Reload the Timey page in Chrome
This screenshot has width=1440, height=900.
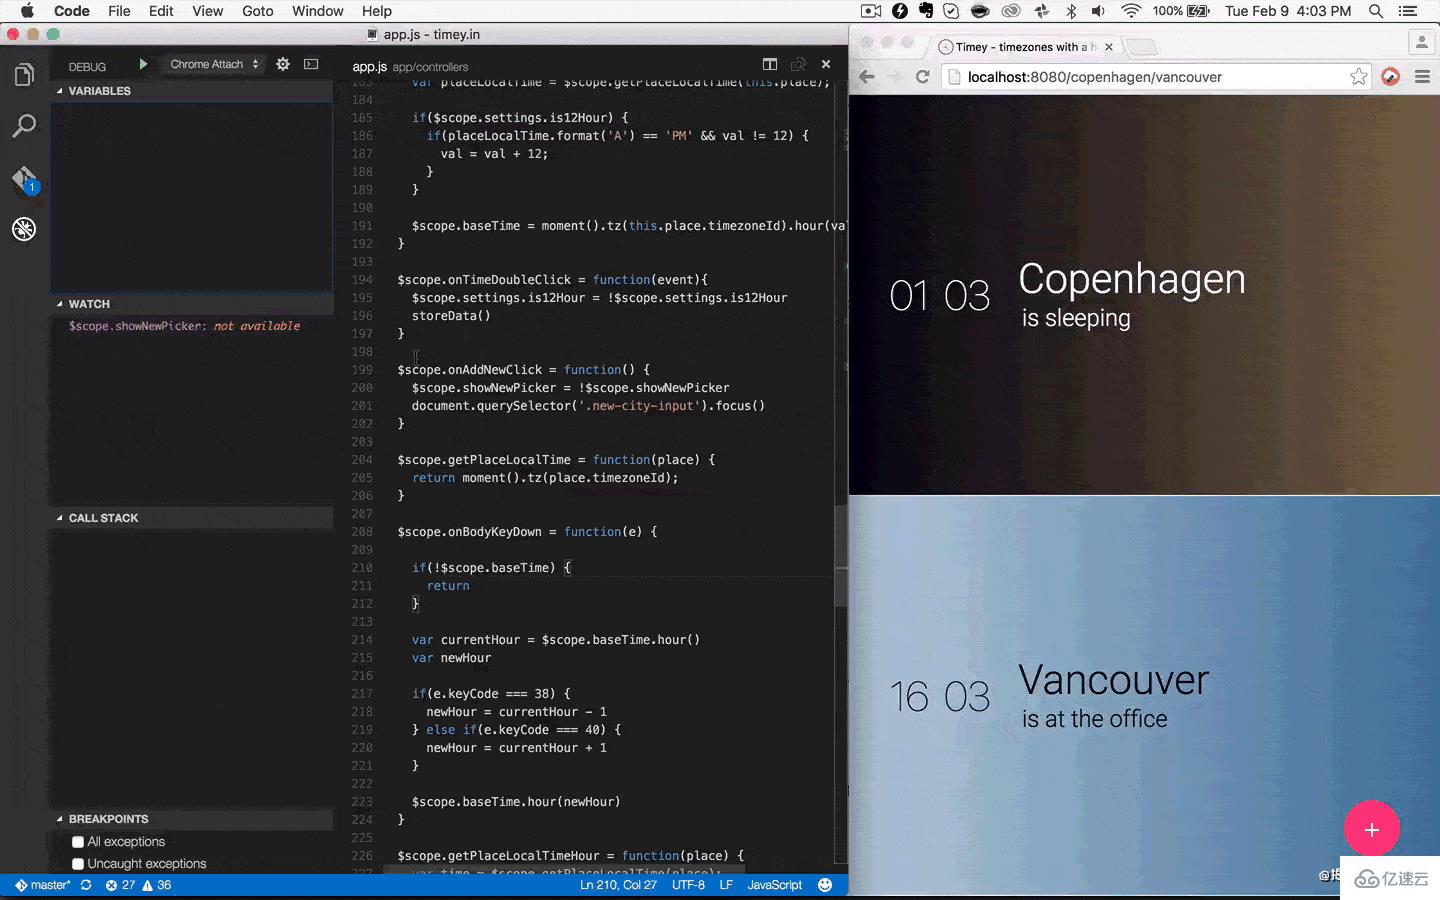[922, 77]
